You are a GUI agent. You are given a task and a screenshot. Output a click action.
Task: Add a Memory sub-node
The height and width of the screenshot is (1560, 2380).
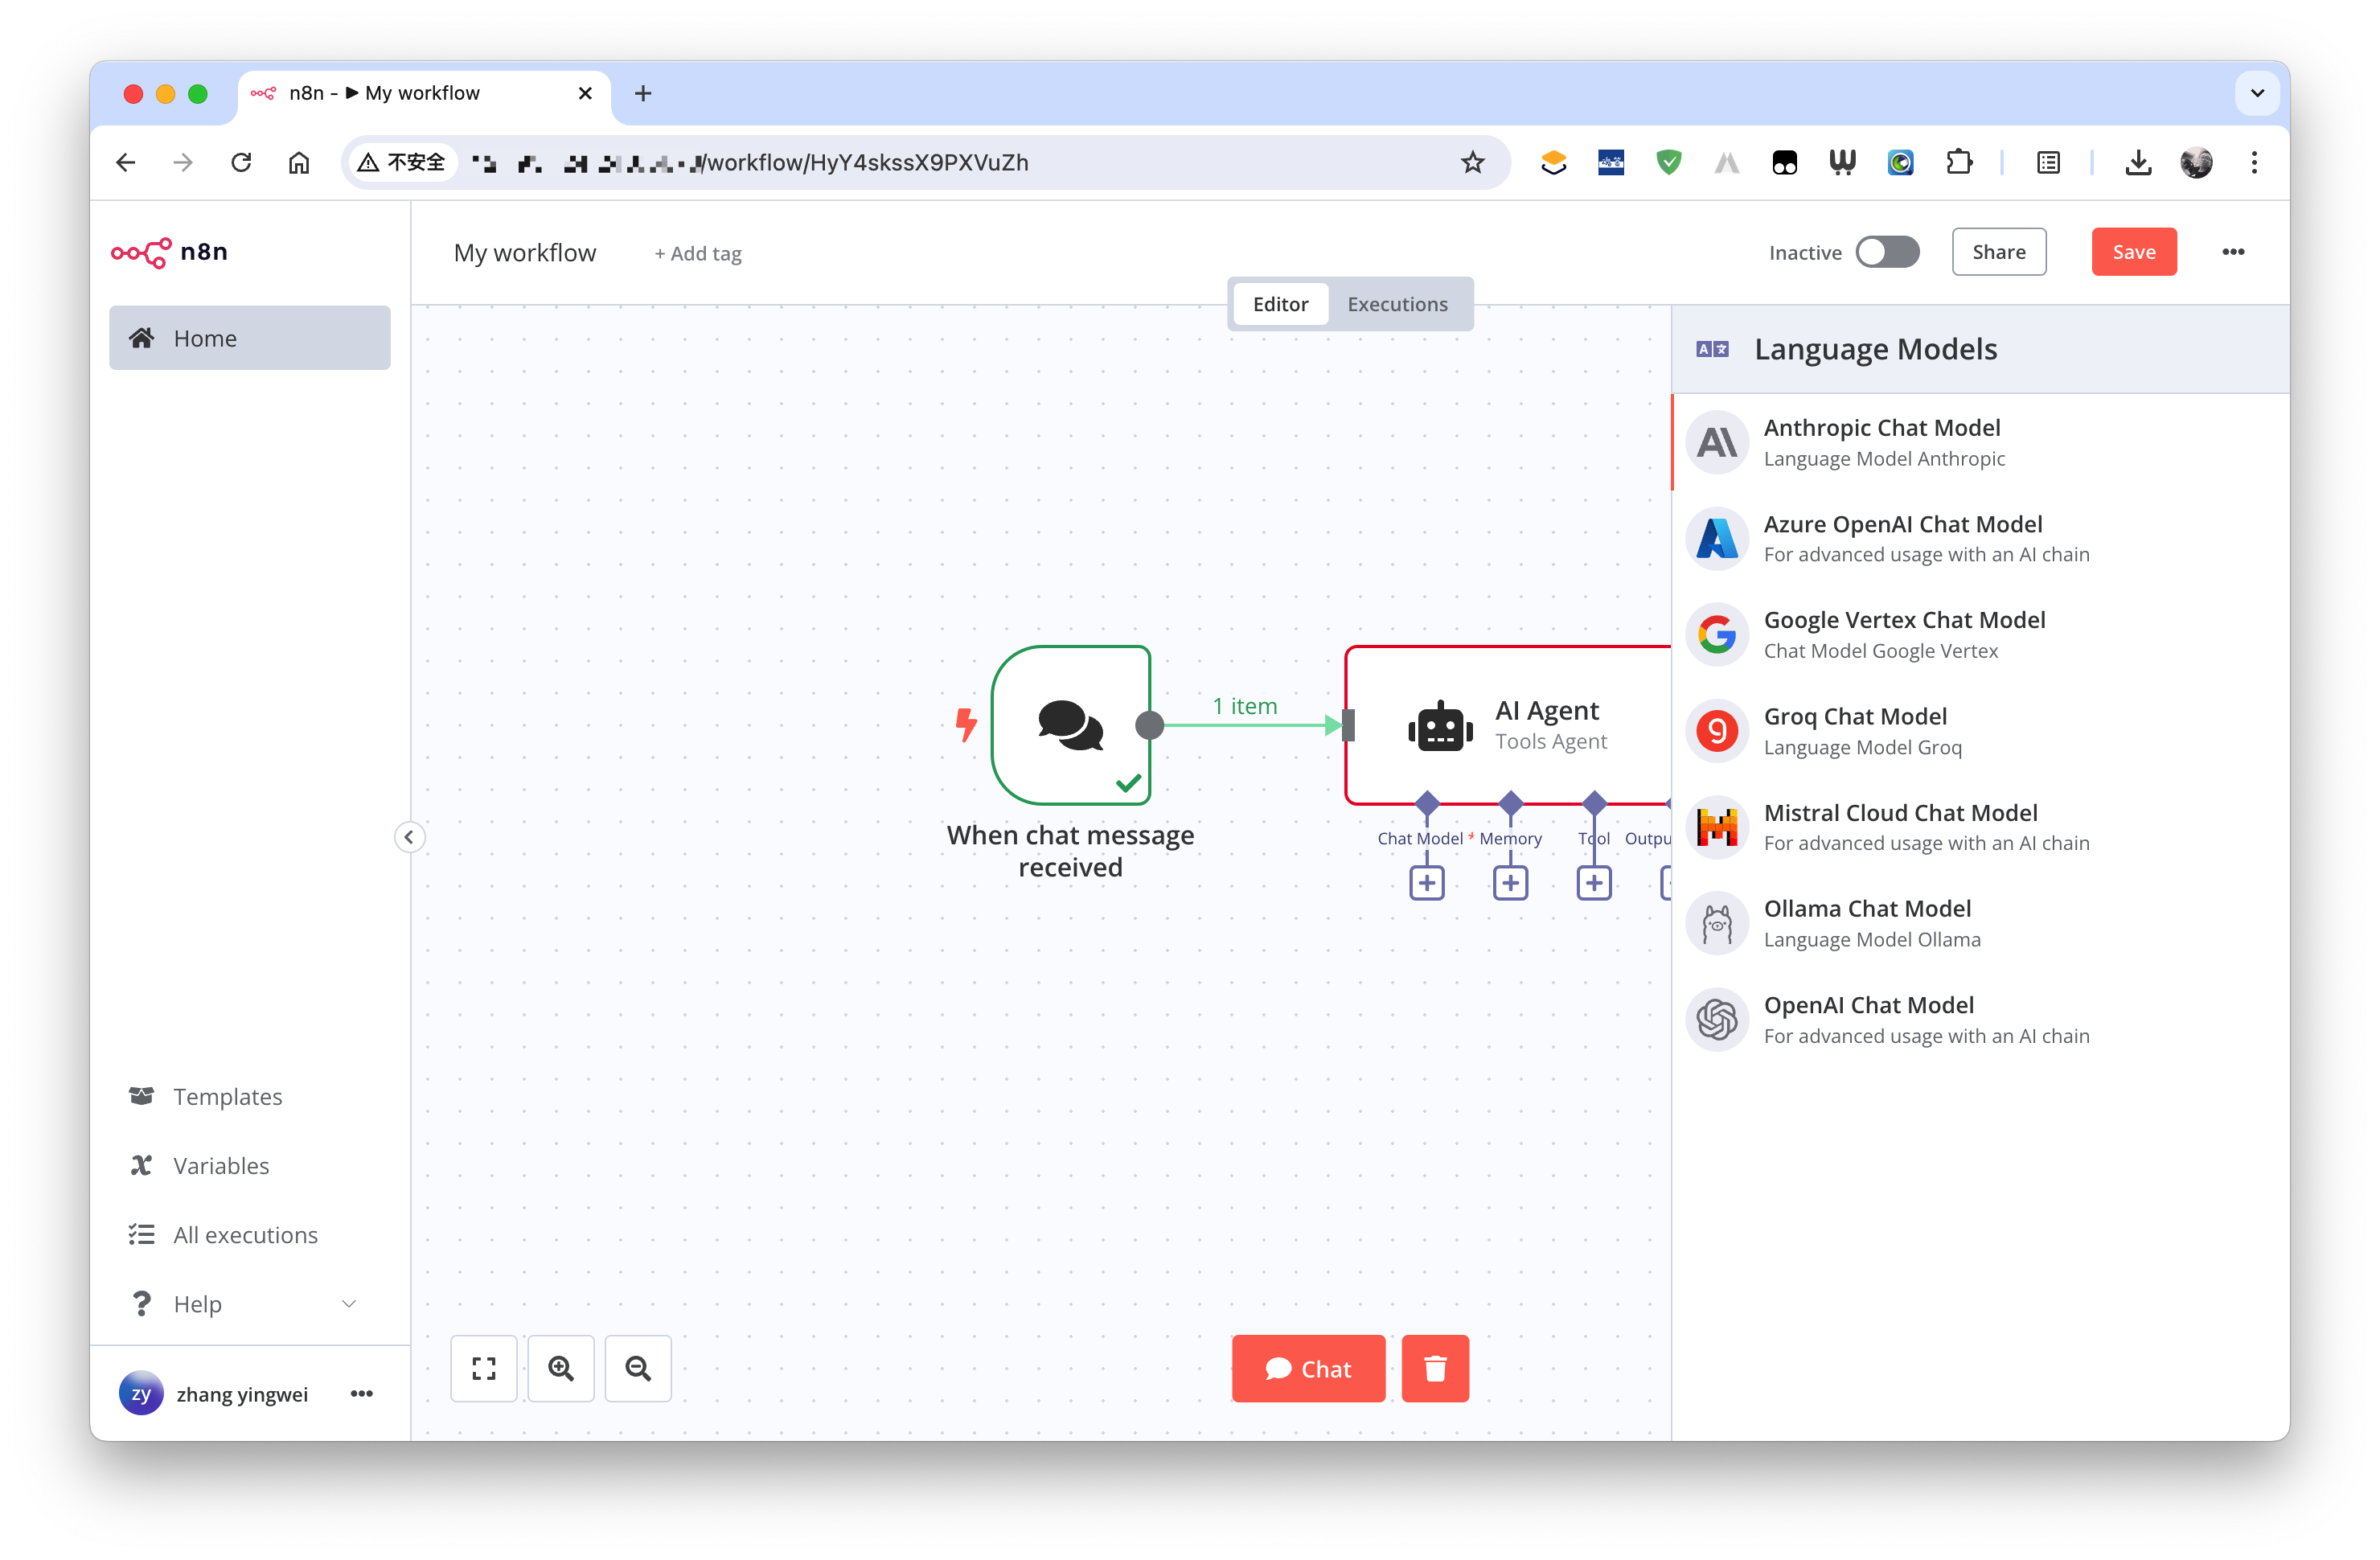(1510, 883)
